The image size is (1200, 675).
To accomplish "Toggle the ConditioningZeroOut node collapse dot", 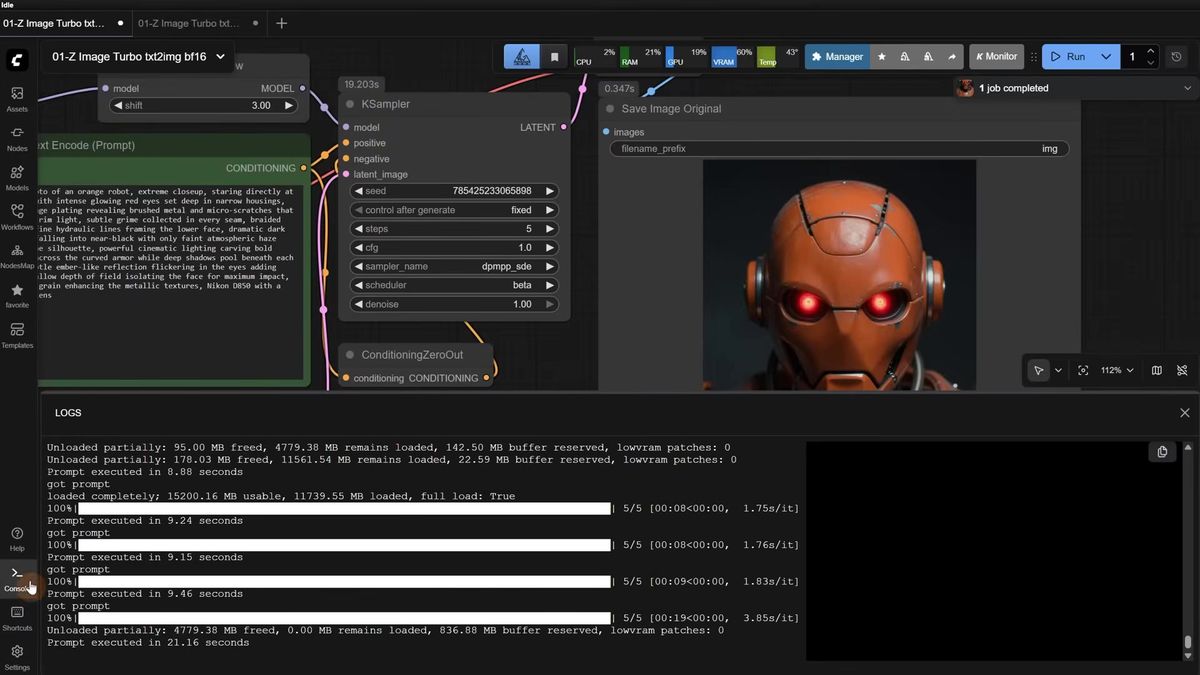I will tap(350, 355).
